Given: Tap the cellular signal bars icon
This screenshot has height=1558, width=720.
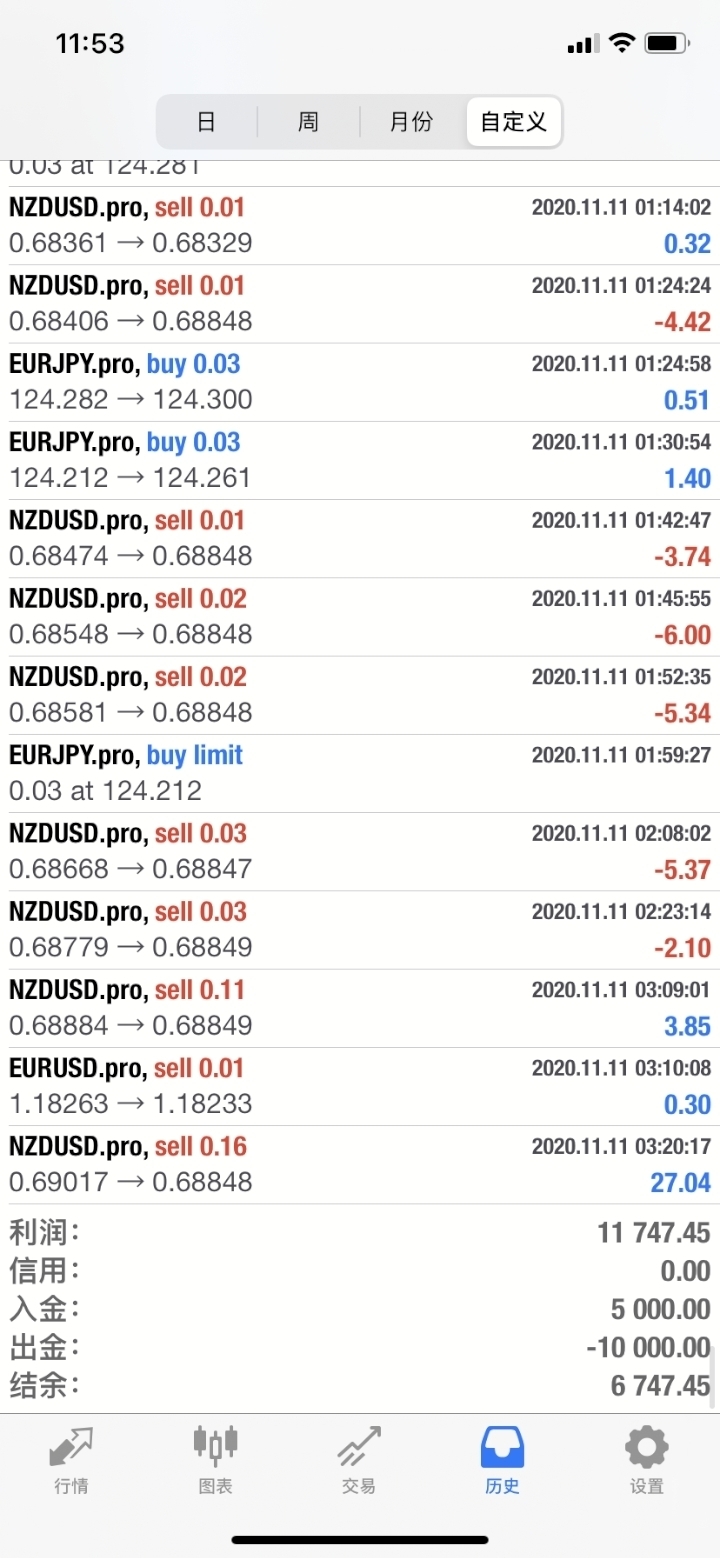Looking at the screenshot, I should pos(582,44).
